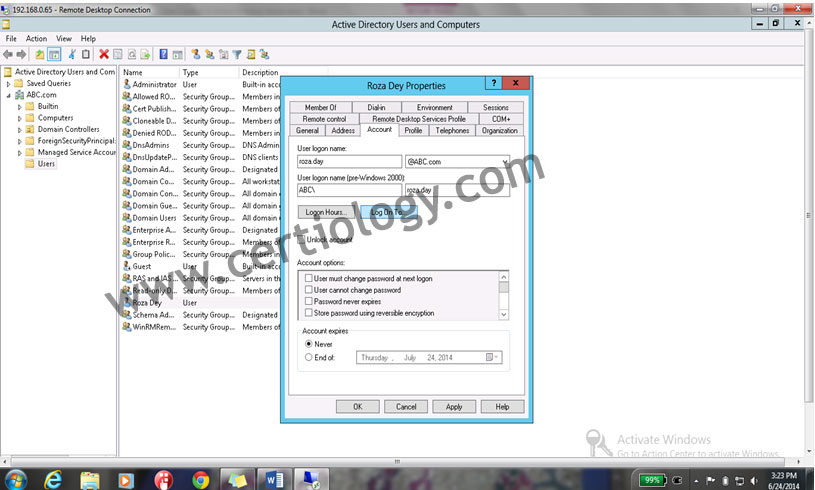This screenshot has height=490, width=815.
Task: Select the 'End of' account expires radio button
Action: point(308,357)
